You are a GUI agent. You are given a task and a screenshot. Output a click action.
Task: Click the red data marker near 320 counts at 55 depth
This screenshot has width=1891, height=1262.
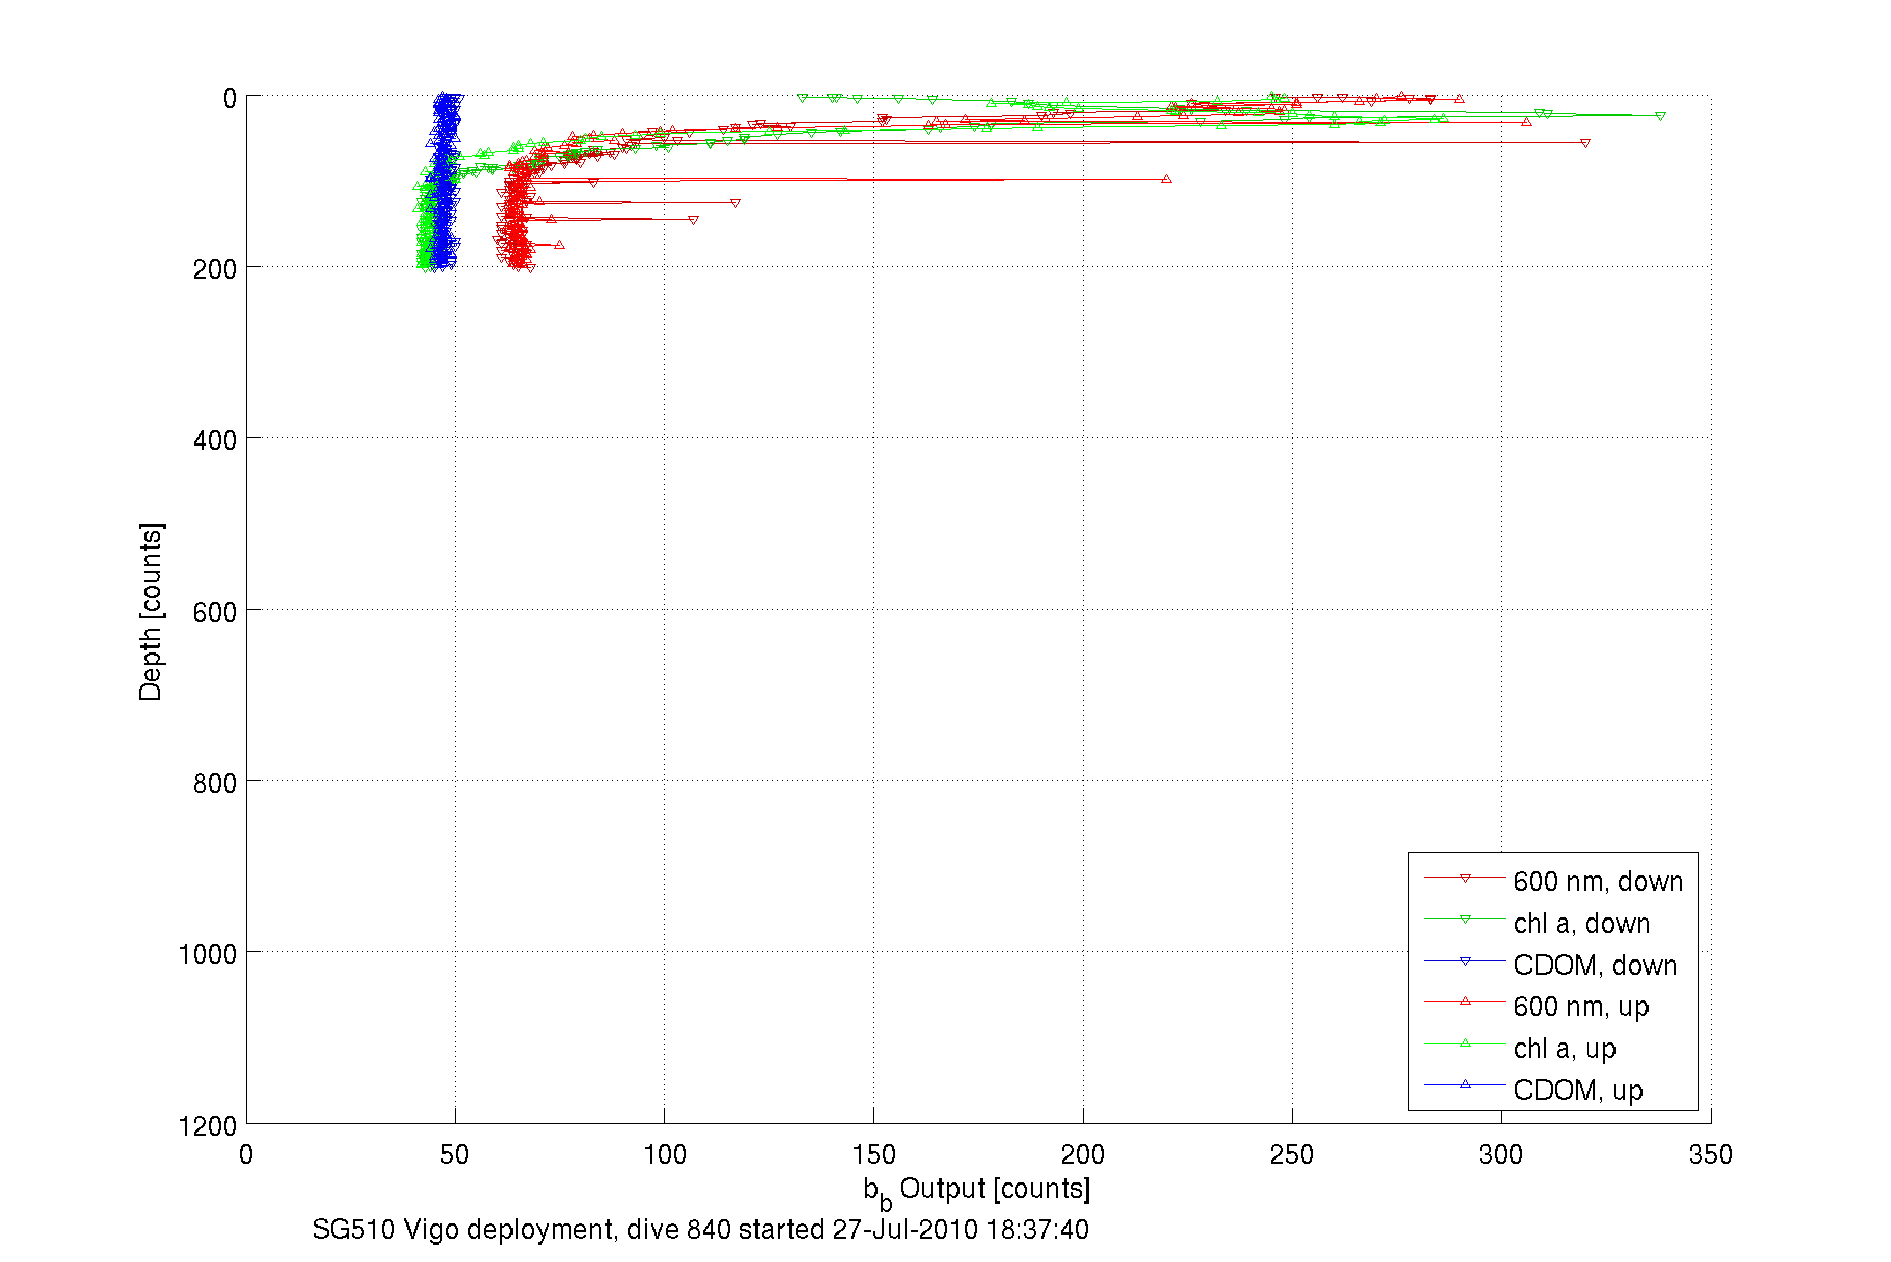[x=1586, y=144]
